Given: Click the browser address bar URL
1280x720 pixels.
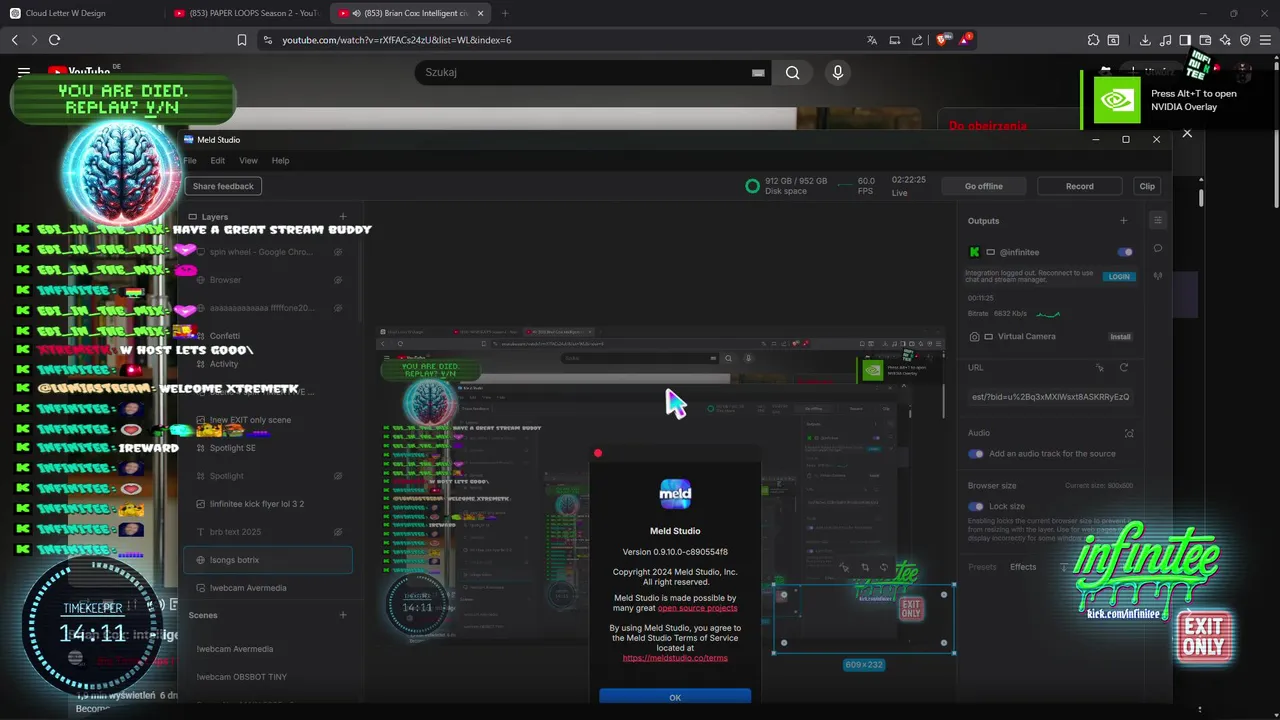Looking at the screenshot, I should 396,40.
